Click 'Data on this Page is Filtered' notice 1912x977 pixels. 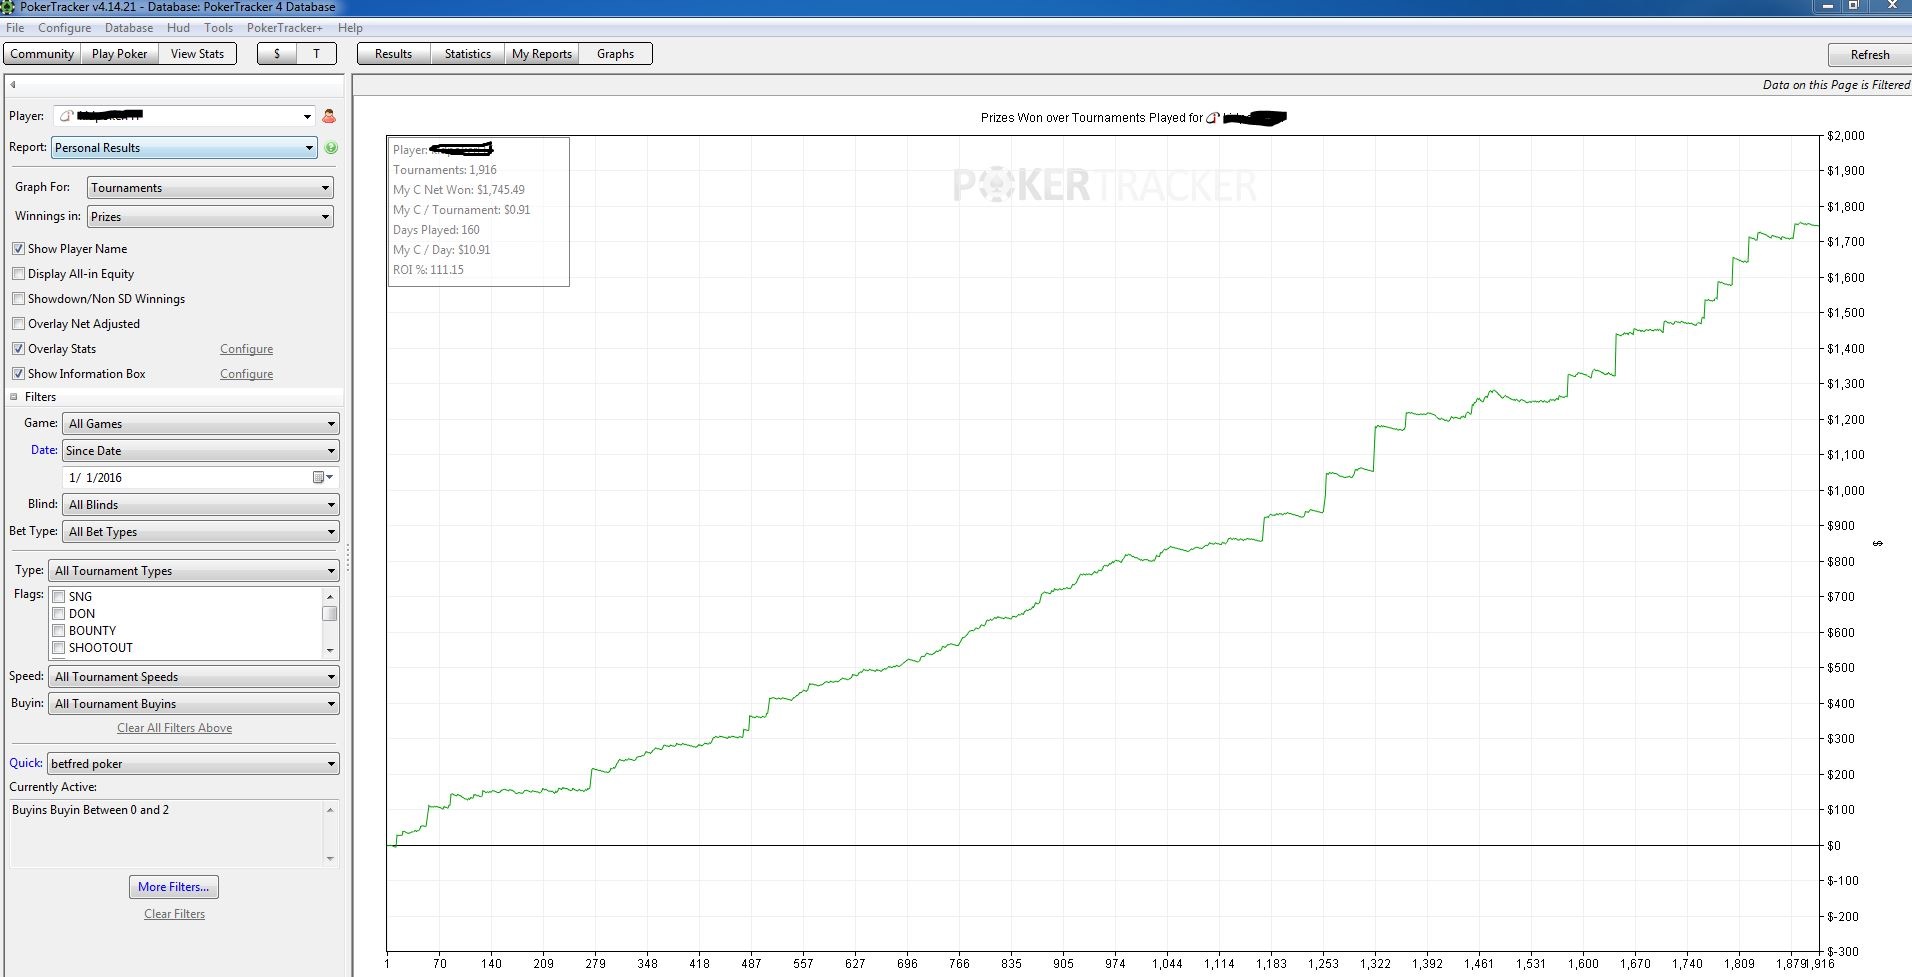[x=1836, y=85]
